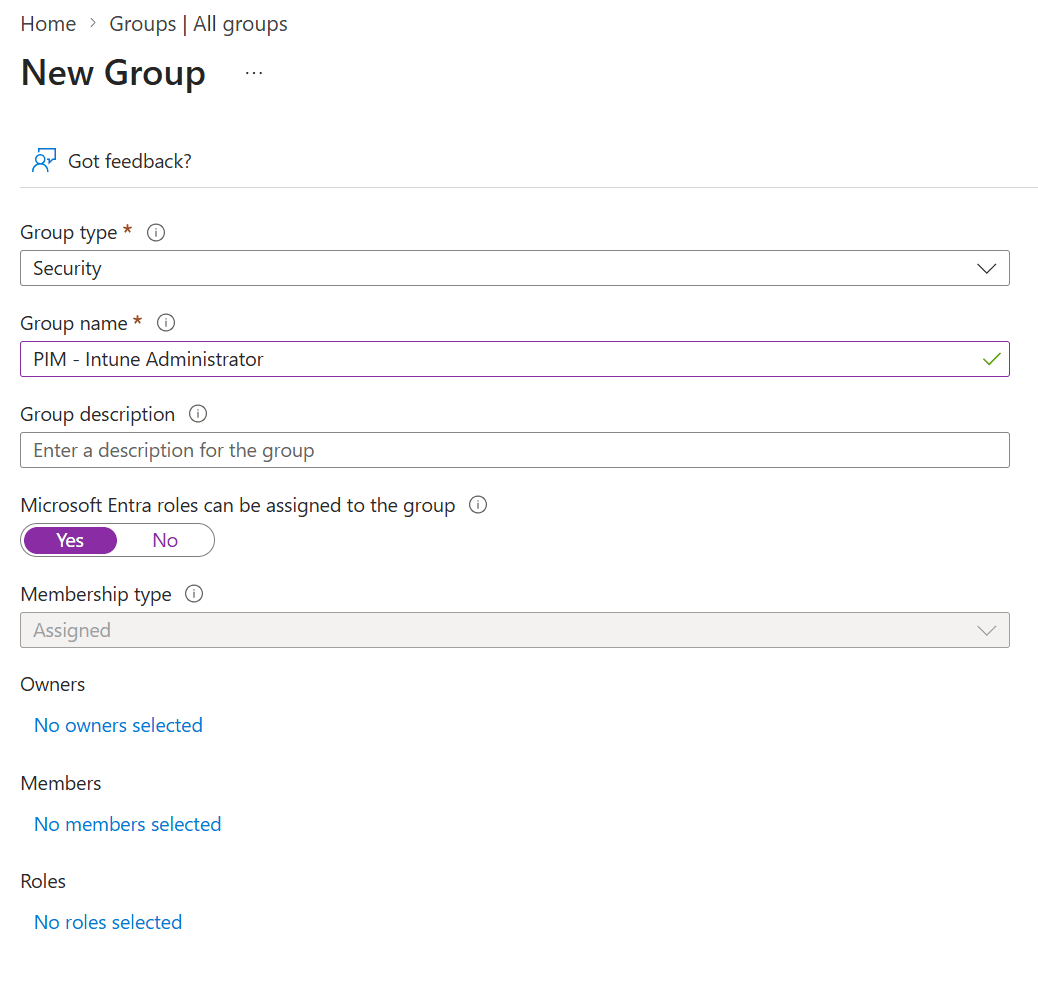Screen dimensions: 1038x982
Task: Click No owners selected link
Action: (x=118, y=725)
